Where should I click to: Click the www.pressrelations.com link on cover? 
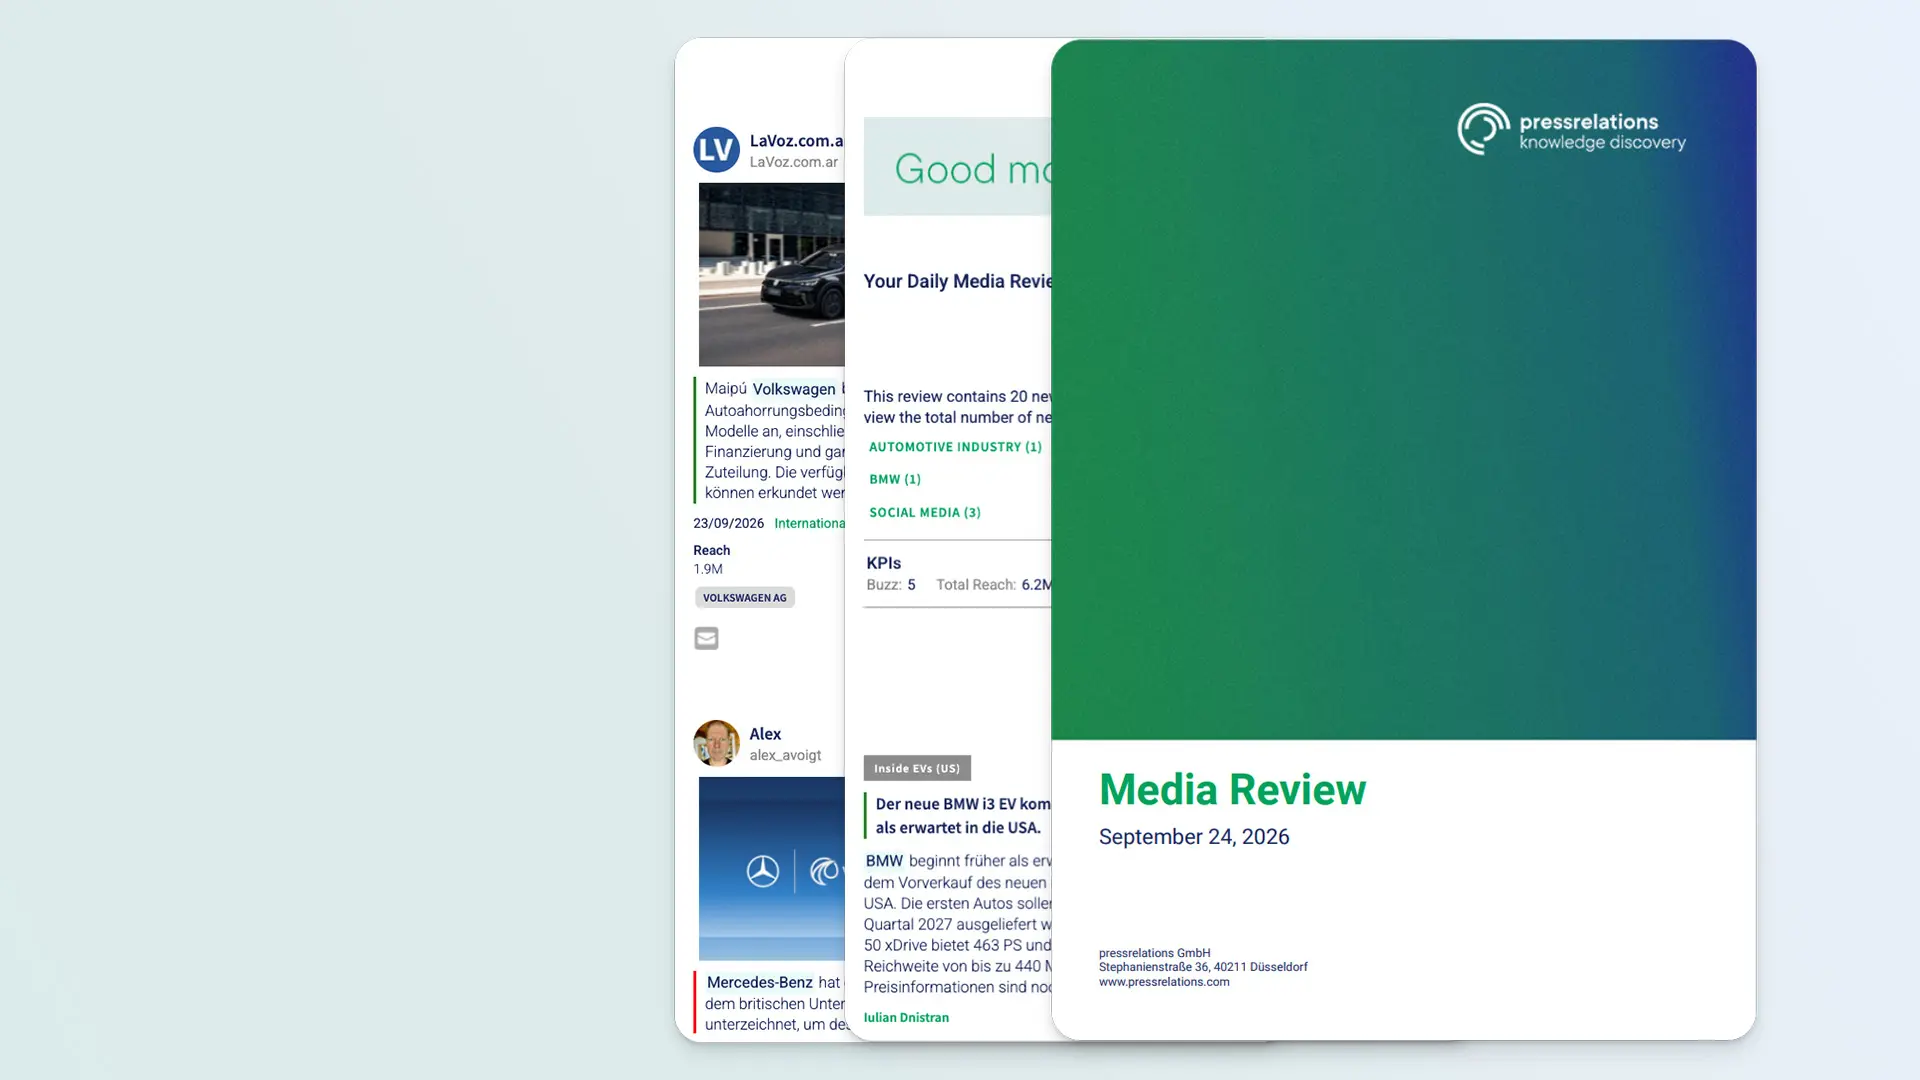tap(1164, 982)
